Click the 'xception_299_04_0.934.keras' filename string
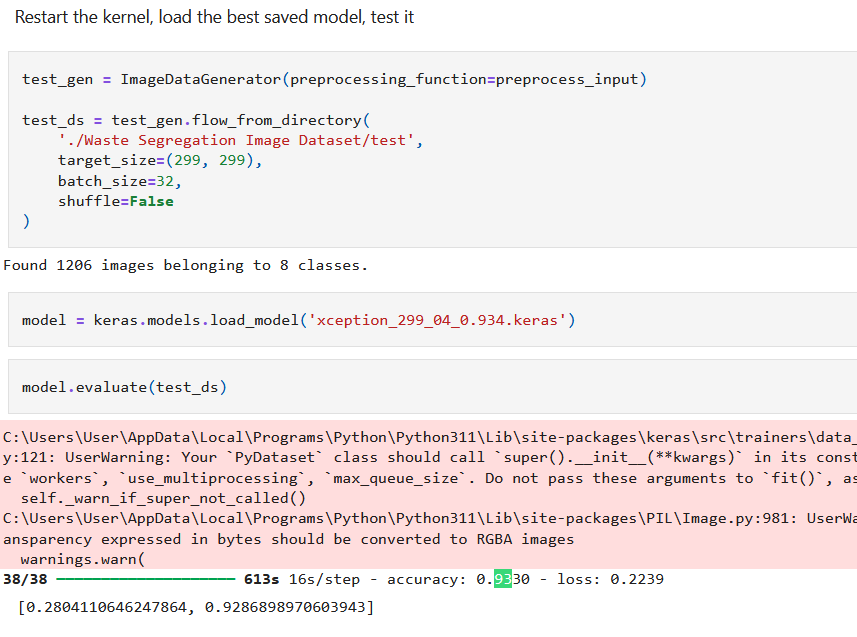This screenshot has width=857, height=637. click(x=437, y=320)
